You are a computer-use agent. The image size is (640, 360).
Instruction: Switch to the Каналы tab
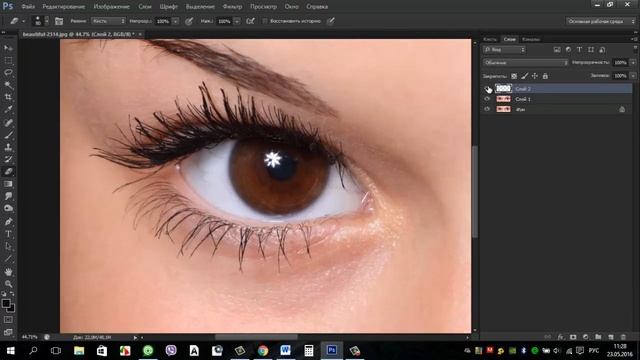pos(531,39)
